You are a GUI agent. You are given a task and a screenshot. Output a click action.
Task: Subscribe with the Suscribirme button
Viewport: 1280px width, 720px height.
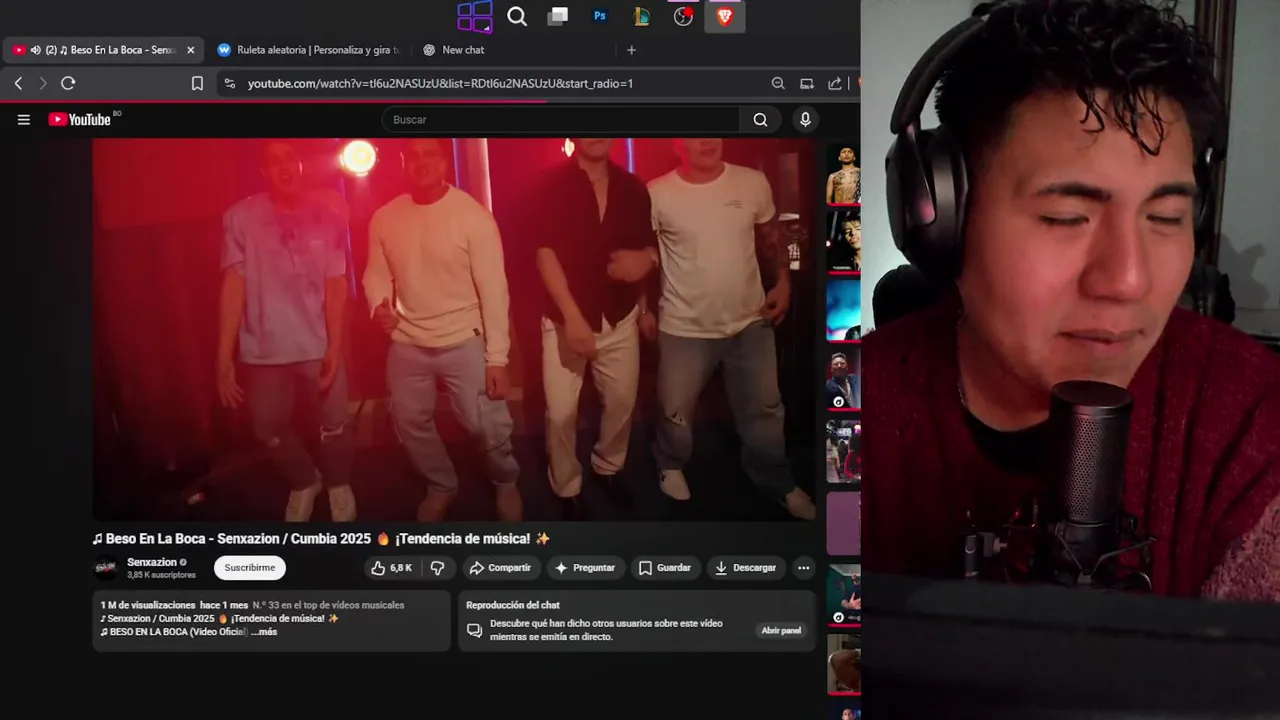pyautogui.click(x=250, y=568)
